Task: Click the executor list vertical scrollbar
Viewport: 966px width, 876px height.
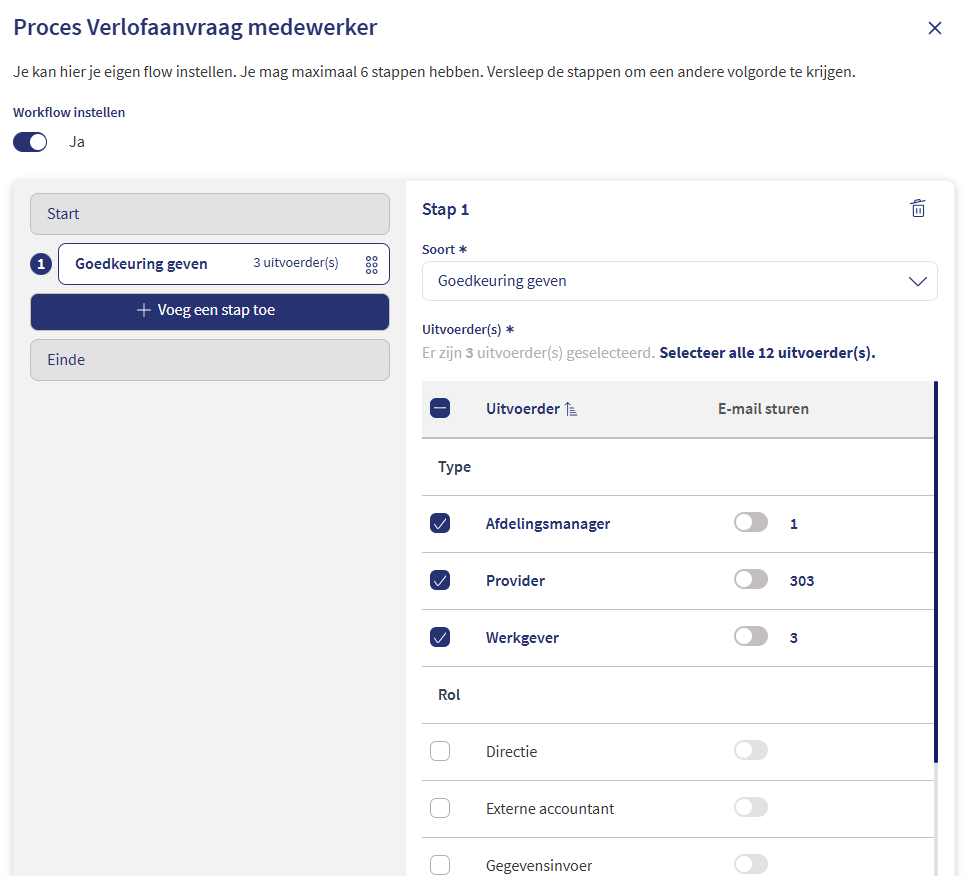Action: 936,570
